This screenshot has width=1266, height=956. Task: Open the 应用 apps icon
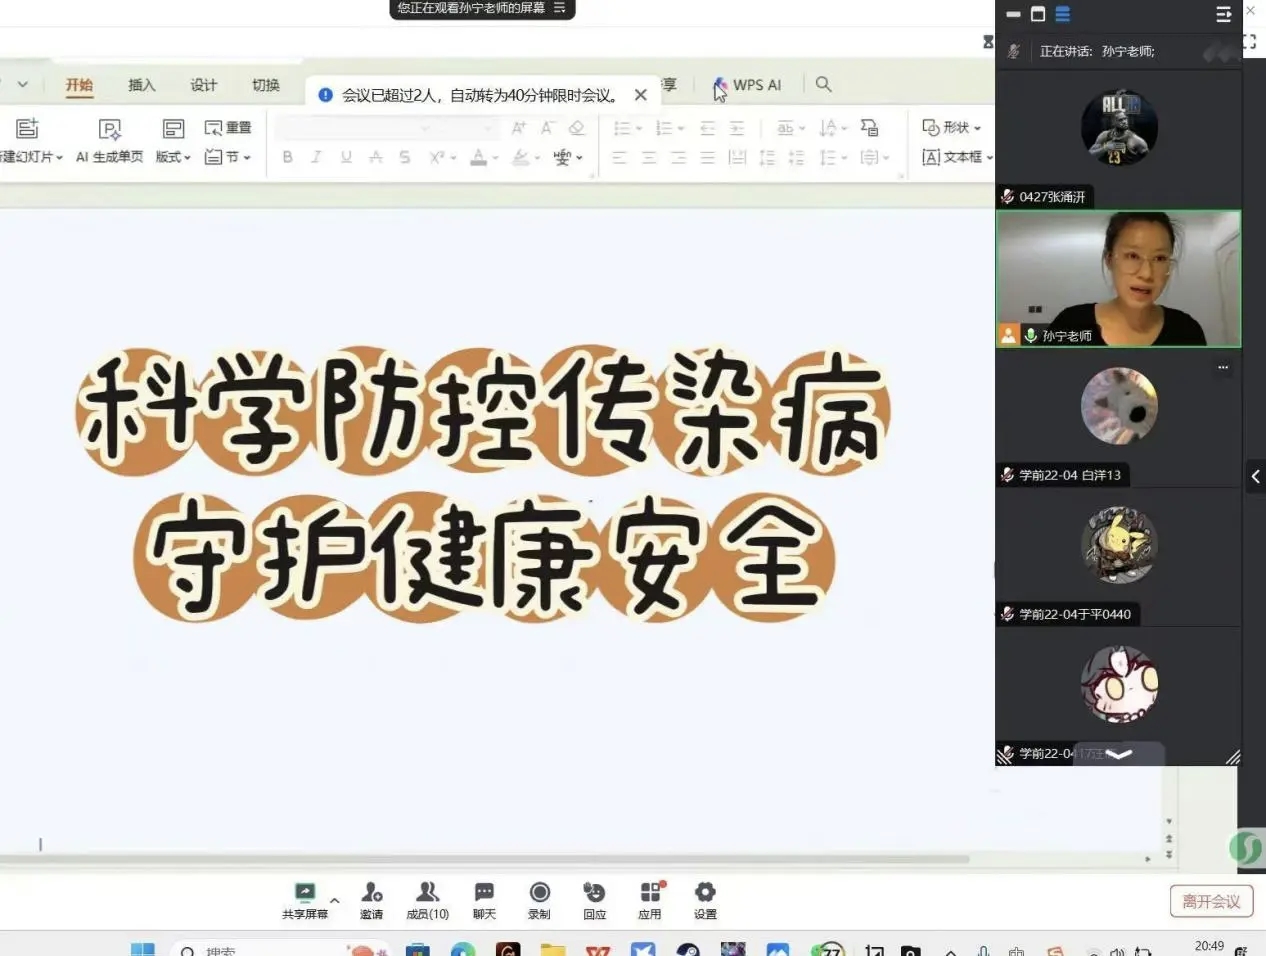(650, 893)
